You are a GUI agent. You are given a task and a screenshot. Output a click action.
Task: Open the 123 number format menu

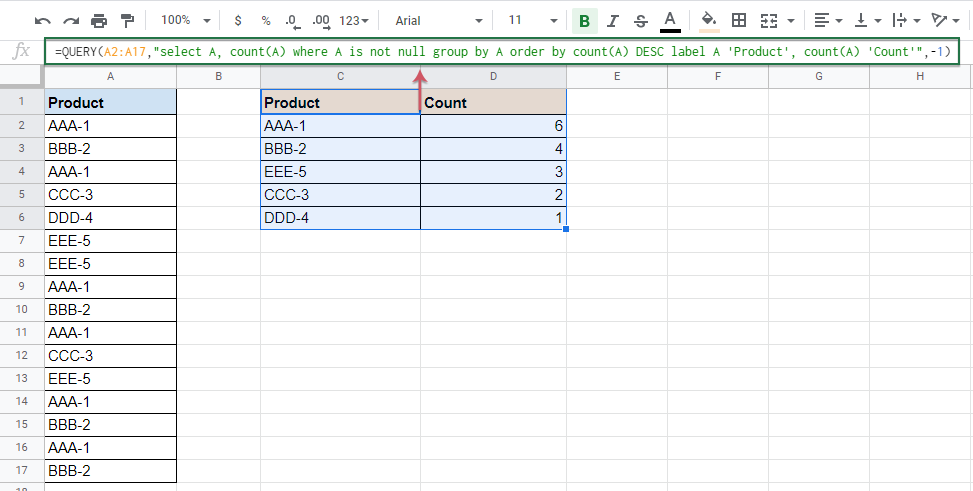[353, 20]
